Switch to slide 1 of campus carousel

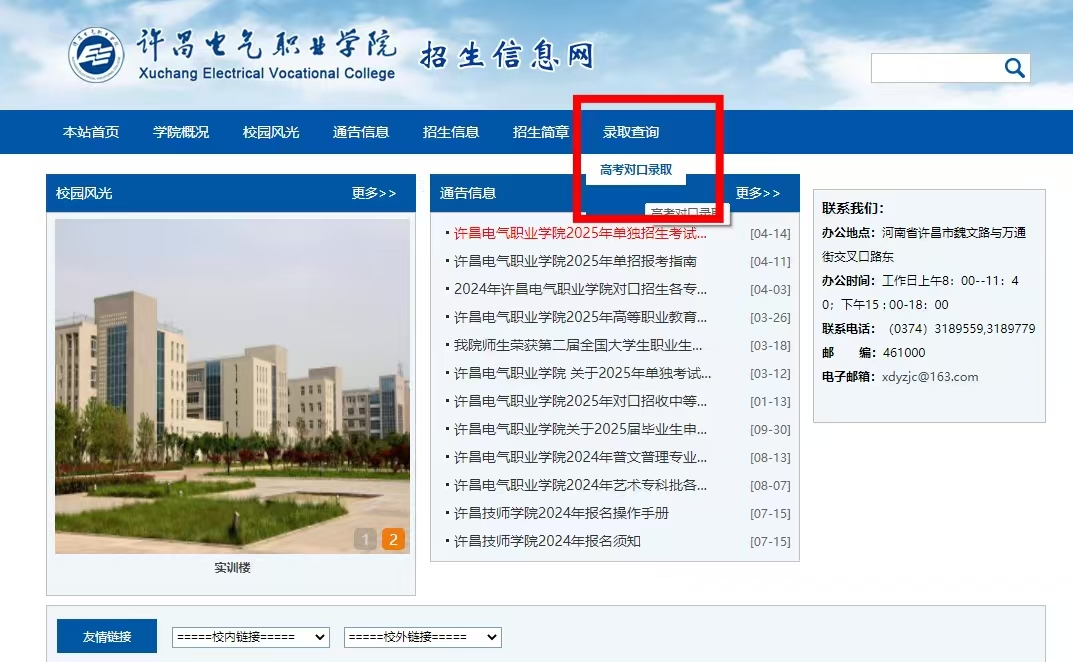point(365,540)
